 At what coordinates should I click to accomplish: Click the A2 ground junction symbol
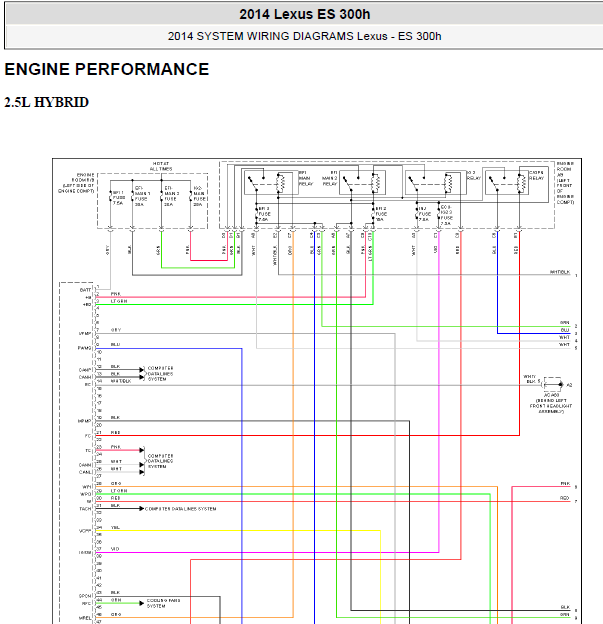tap(552, 384)
